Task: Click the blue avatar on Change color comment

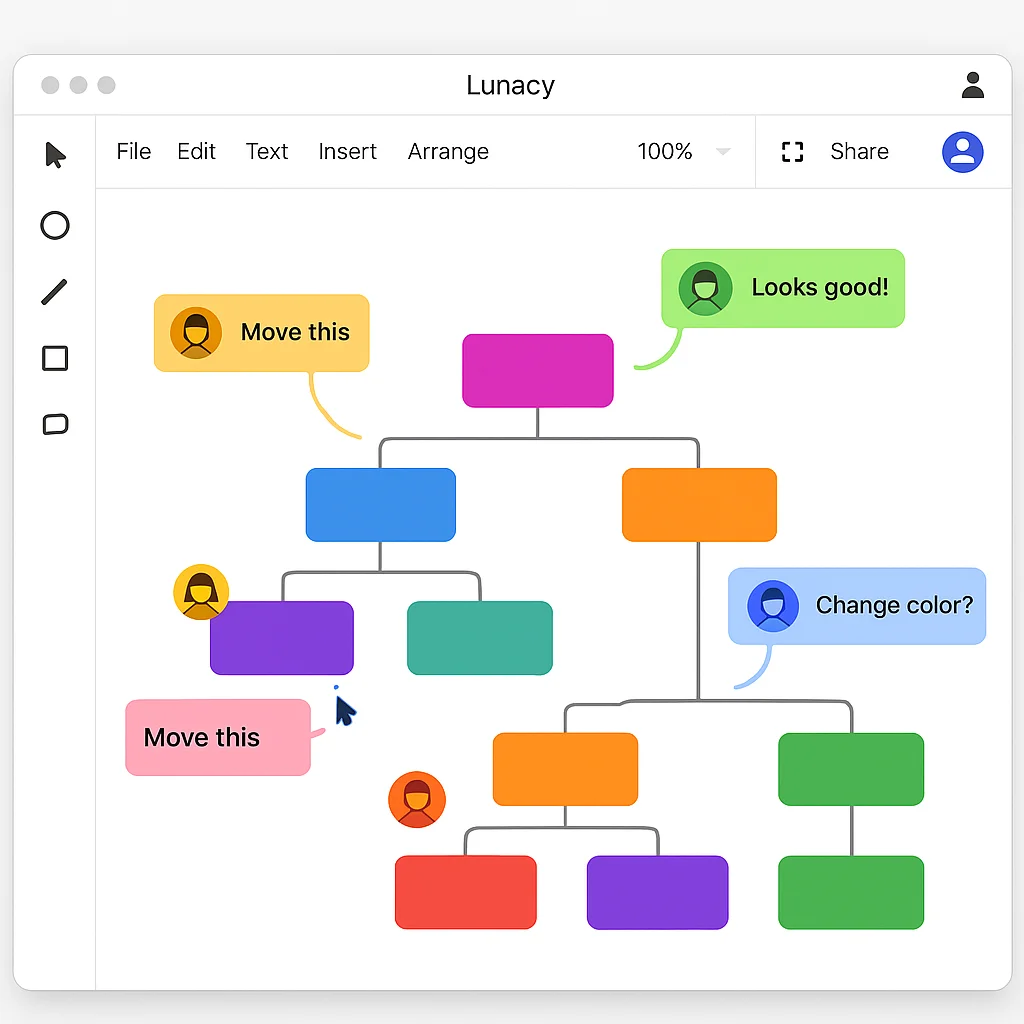Action: 771,605
